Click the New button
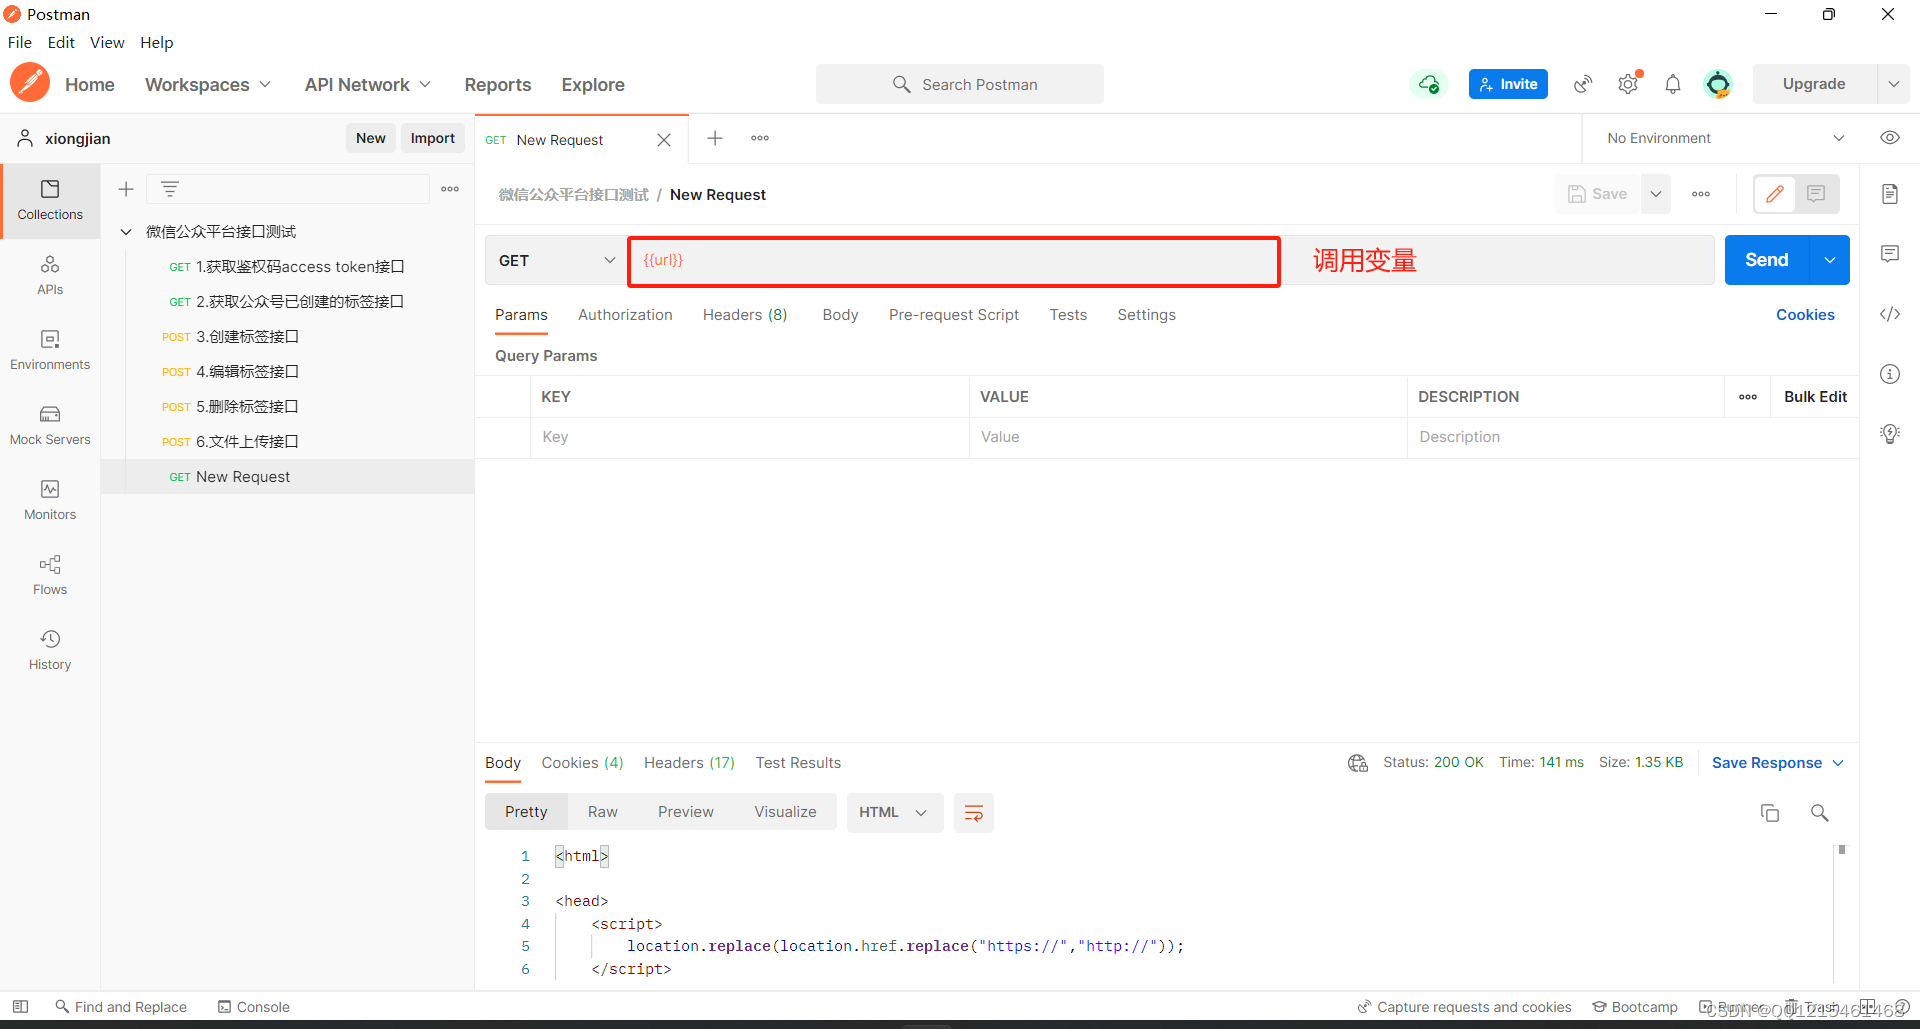This screenshot has width=1920, height=1029. (371, 138)
